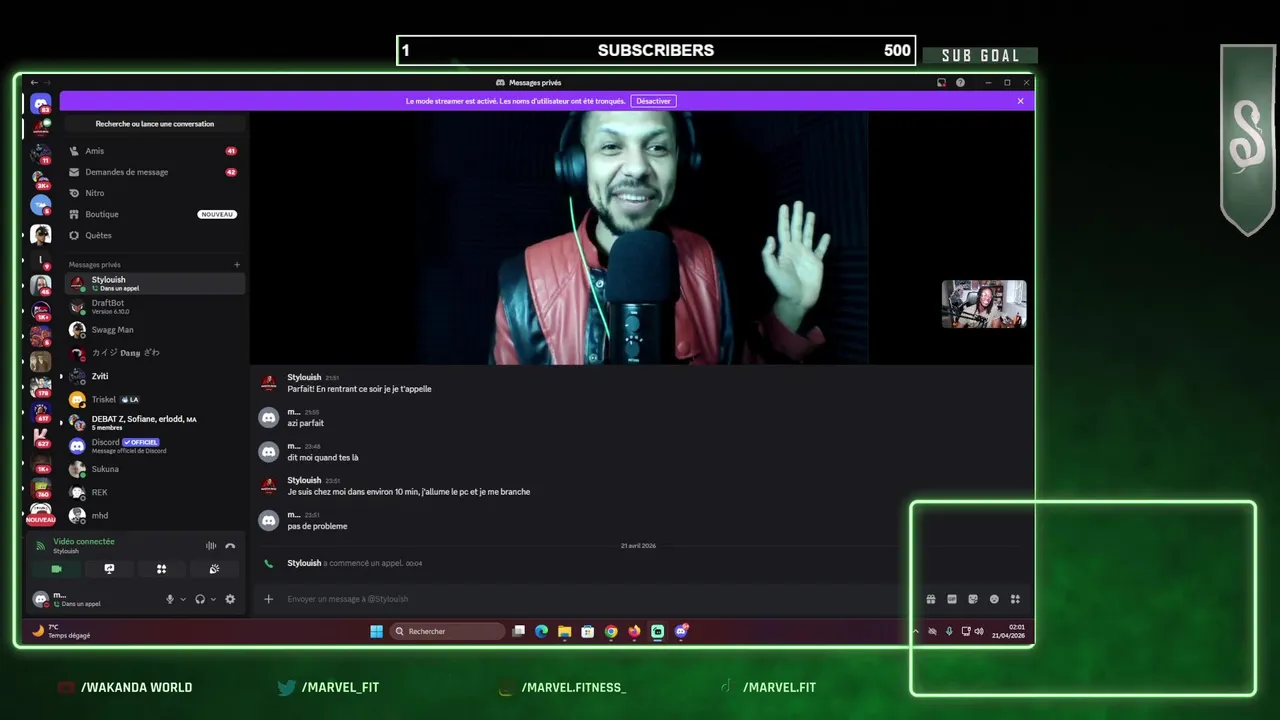1280x720 pixels.
Task: Open Discord from the taskbar
Action: click(681, 631)
